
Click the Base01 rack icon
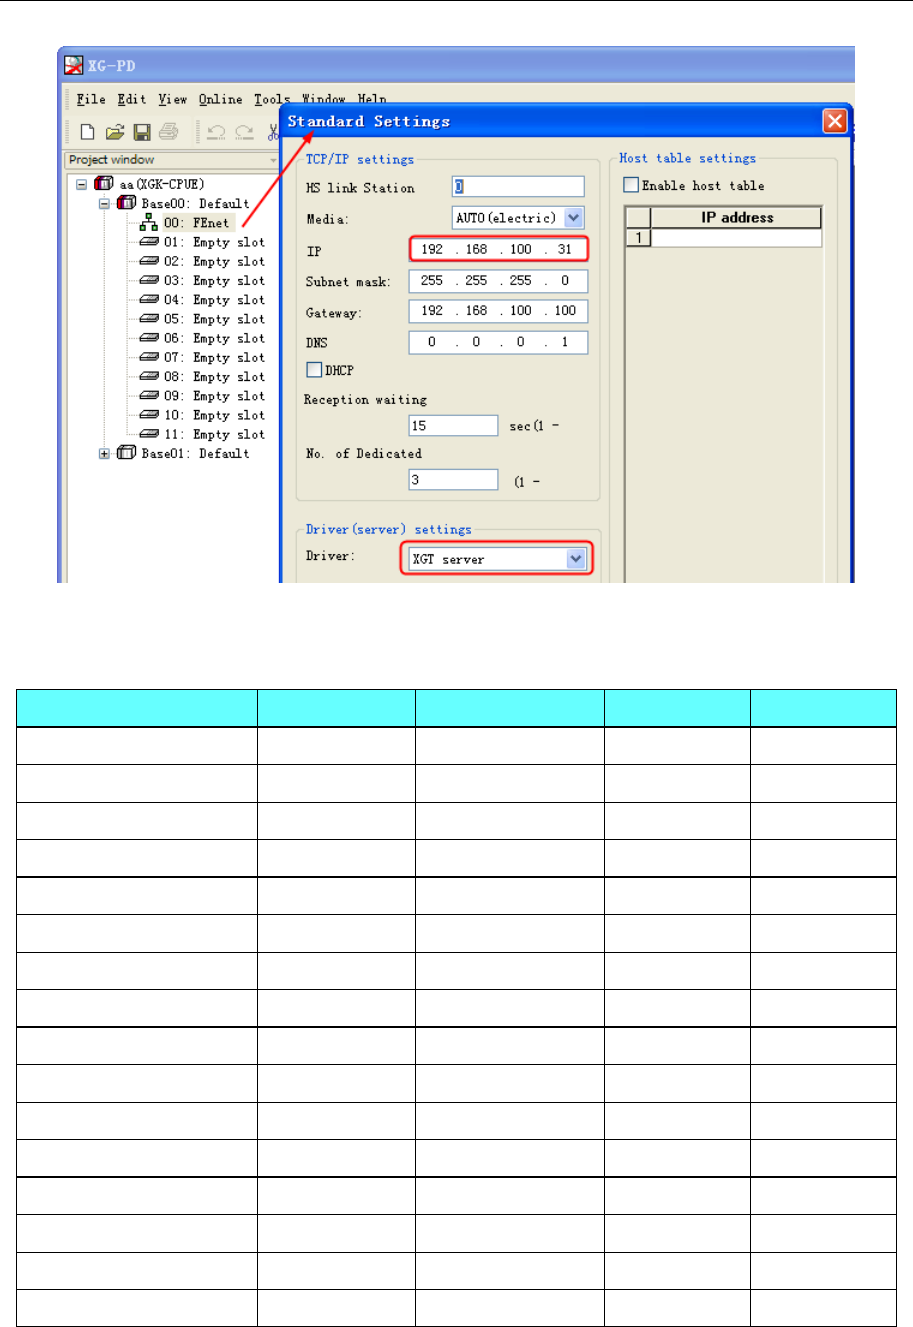126,453
